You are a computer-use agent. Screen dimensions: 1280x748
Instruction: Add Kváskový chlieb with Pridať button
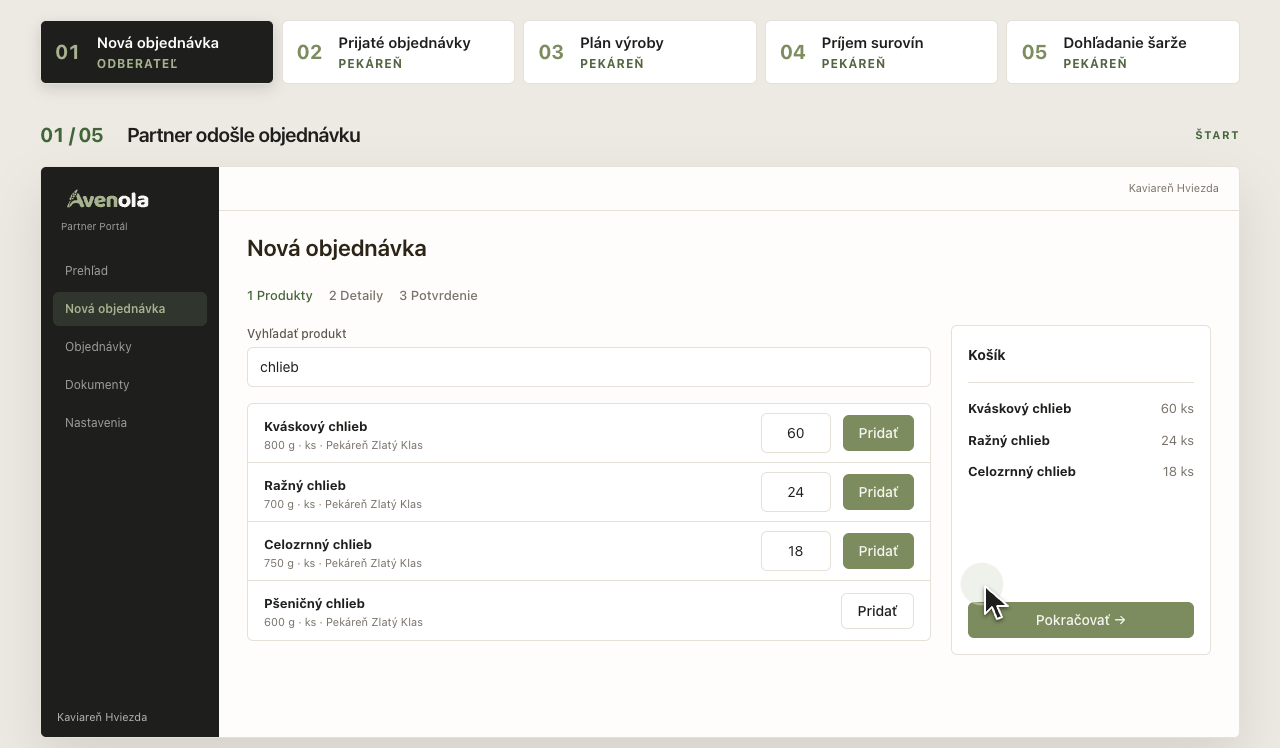[x=878, y=433]
